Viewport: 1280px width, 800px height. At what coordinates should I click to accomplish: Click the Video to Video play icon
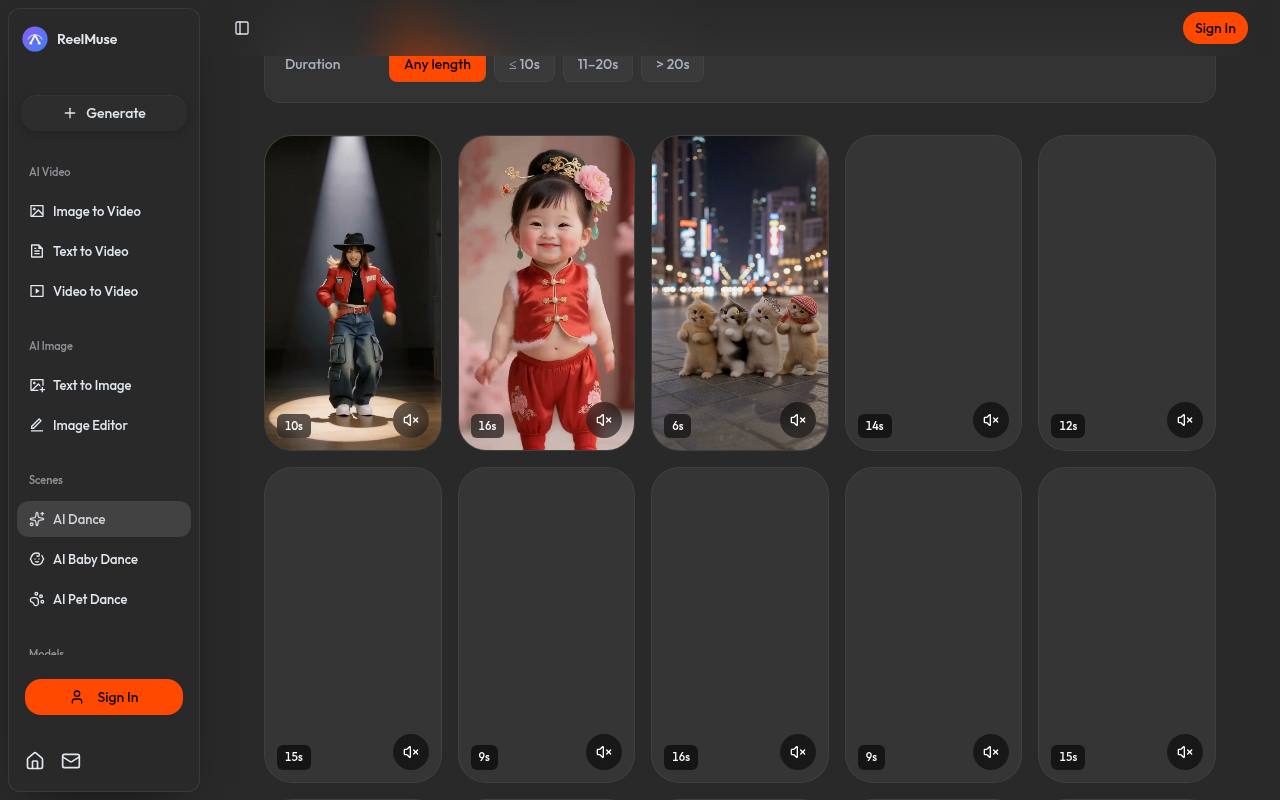(x=37, y=291)
